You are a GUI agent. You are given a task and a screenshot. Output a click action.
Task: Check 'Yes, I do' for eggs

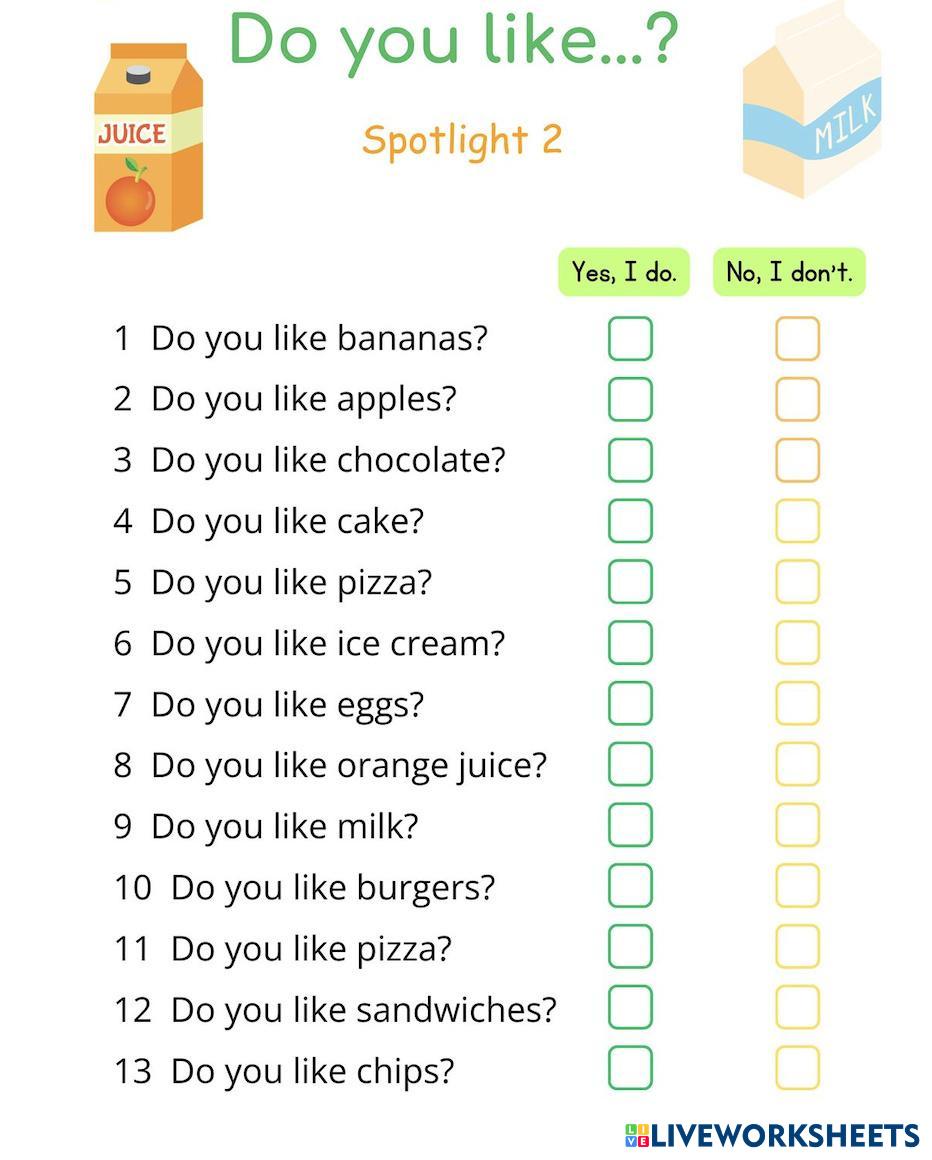(x=630, y=704)
